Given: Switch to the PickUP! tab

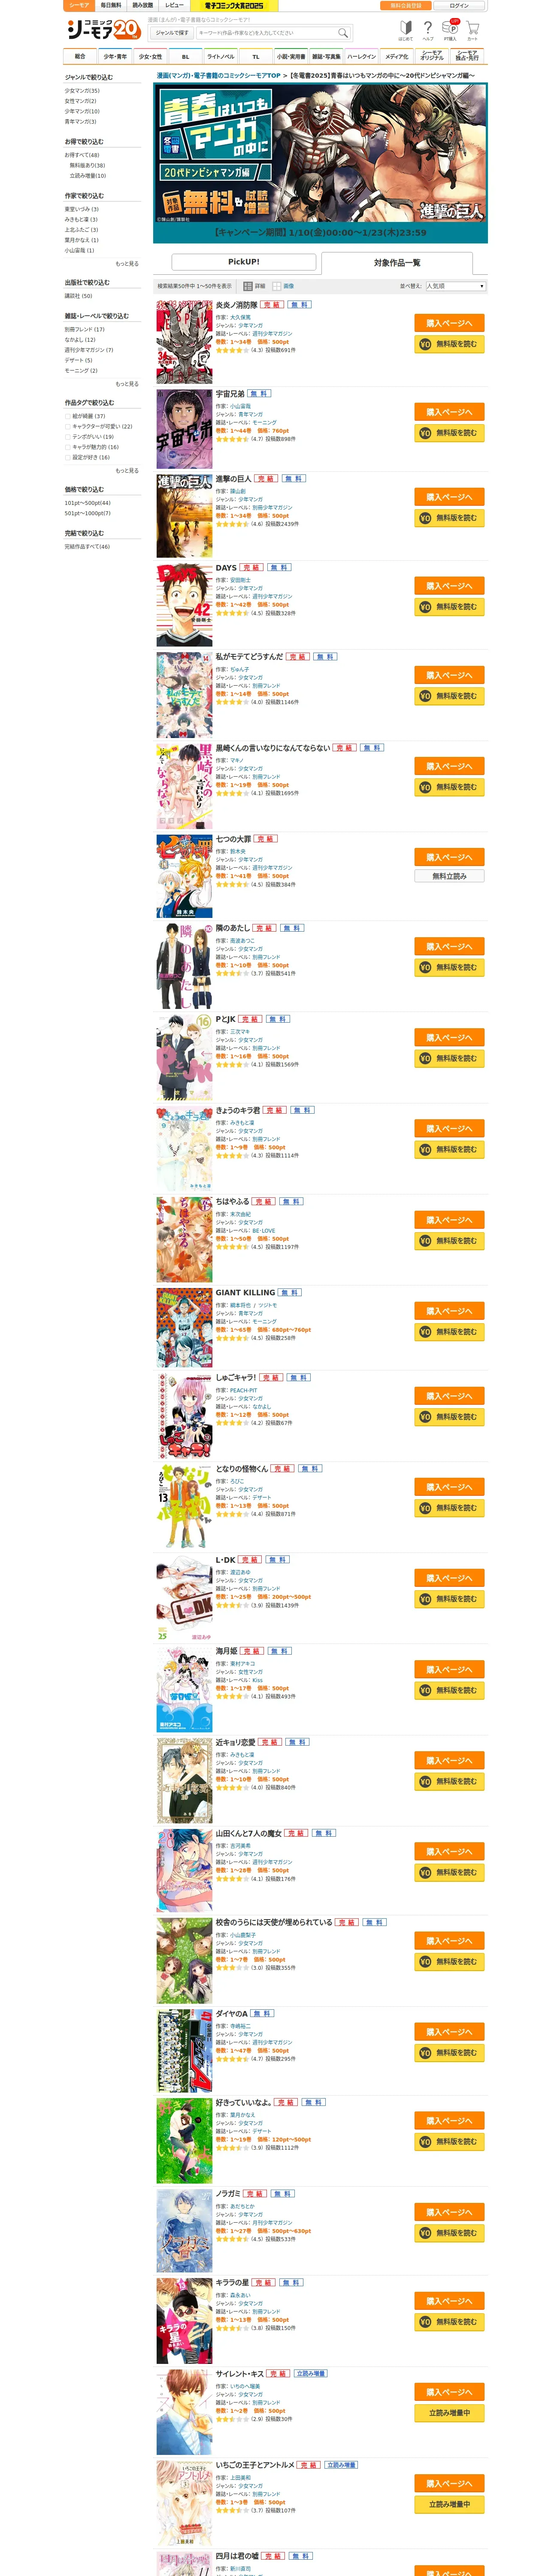Looking at the screenshot, I should pos(244,262).
